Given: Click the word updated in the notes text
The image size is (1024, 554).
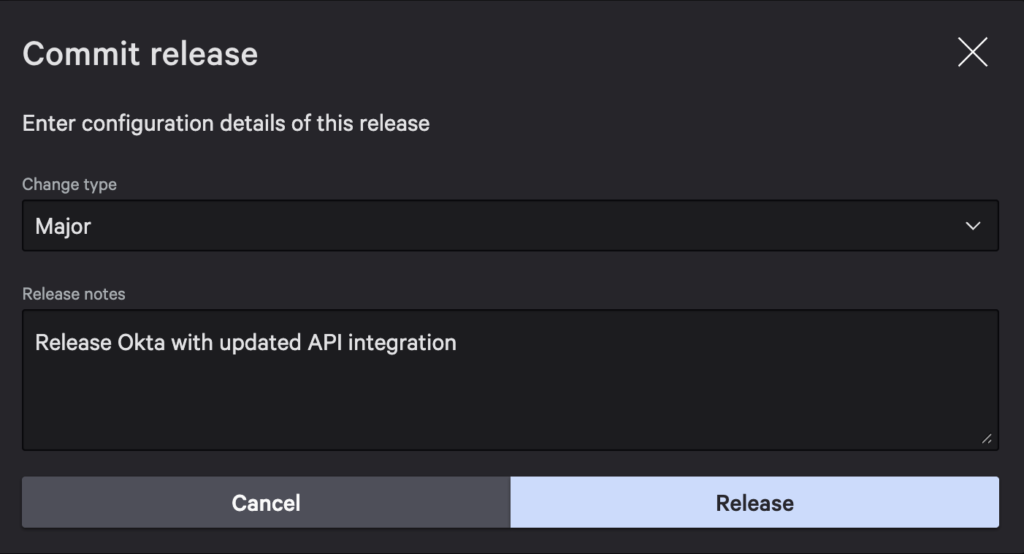Looking at the screenshot, I should click(x=258, y=343).
